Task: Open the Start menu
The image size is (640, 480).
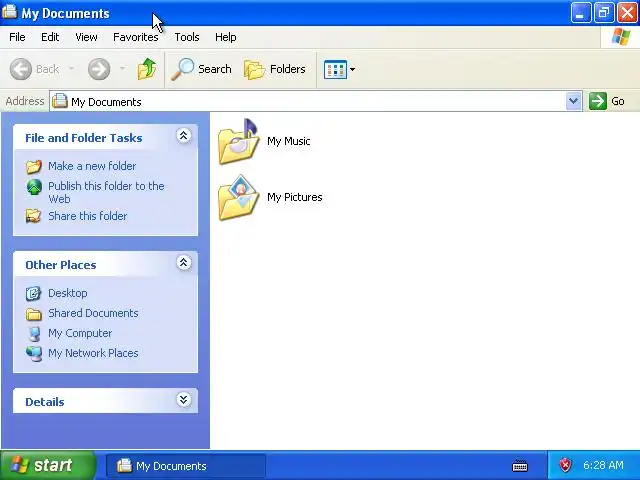Action: coord(48,465)
